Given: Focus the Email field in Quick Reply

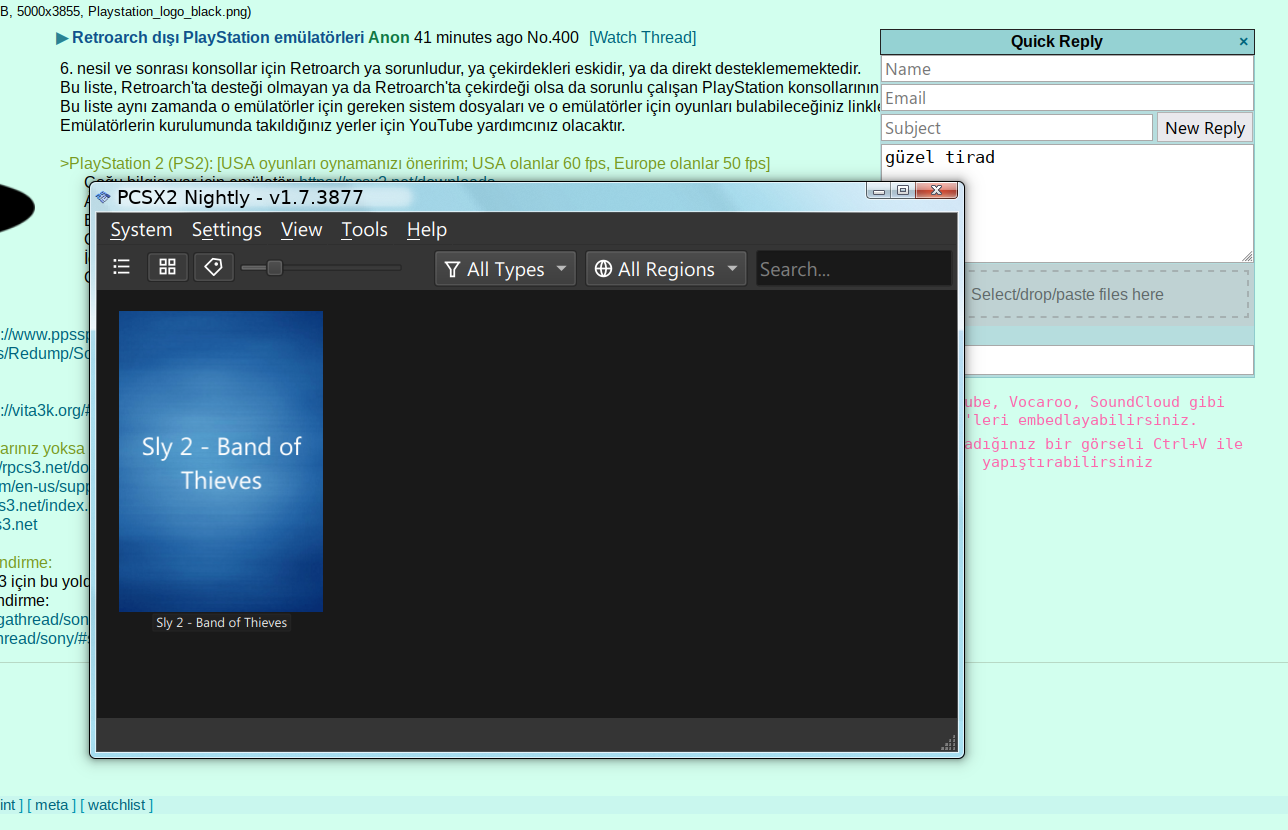Looking at the screenshot, I should [x=1067, y=98].
